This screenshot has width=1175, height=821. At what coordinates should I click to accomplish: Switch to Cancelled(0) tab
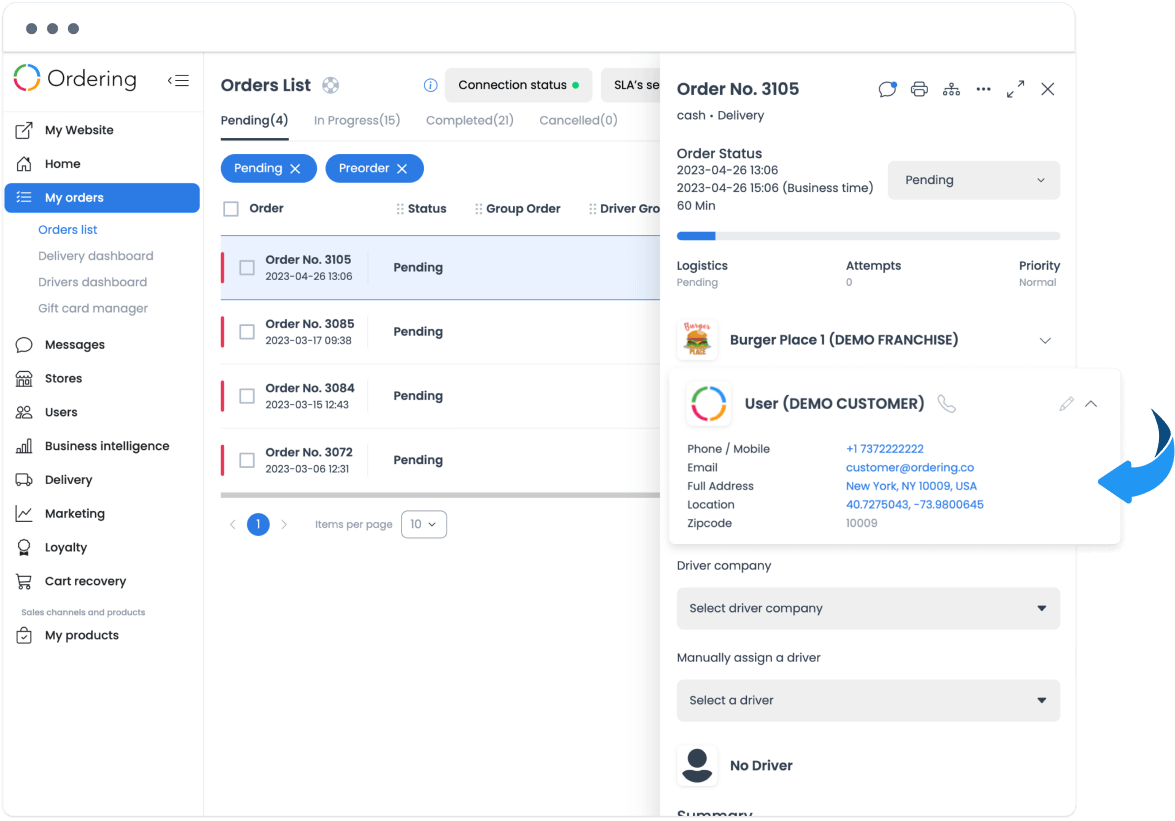(579, 121)
